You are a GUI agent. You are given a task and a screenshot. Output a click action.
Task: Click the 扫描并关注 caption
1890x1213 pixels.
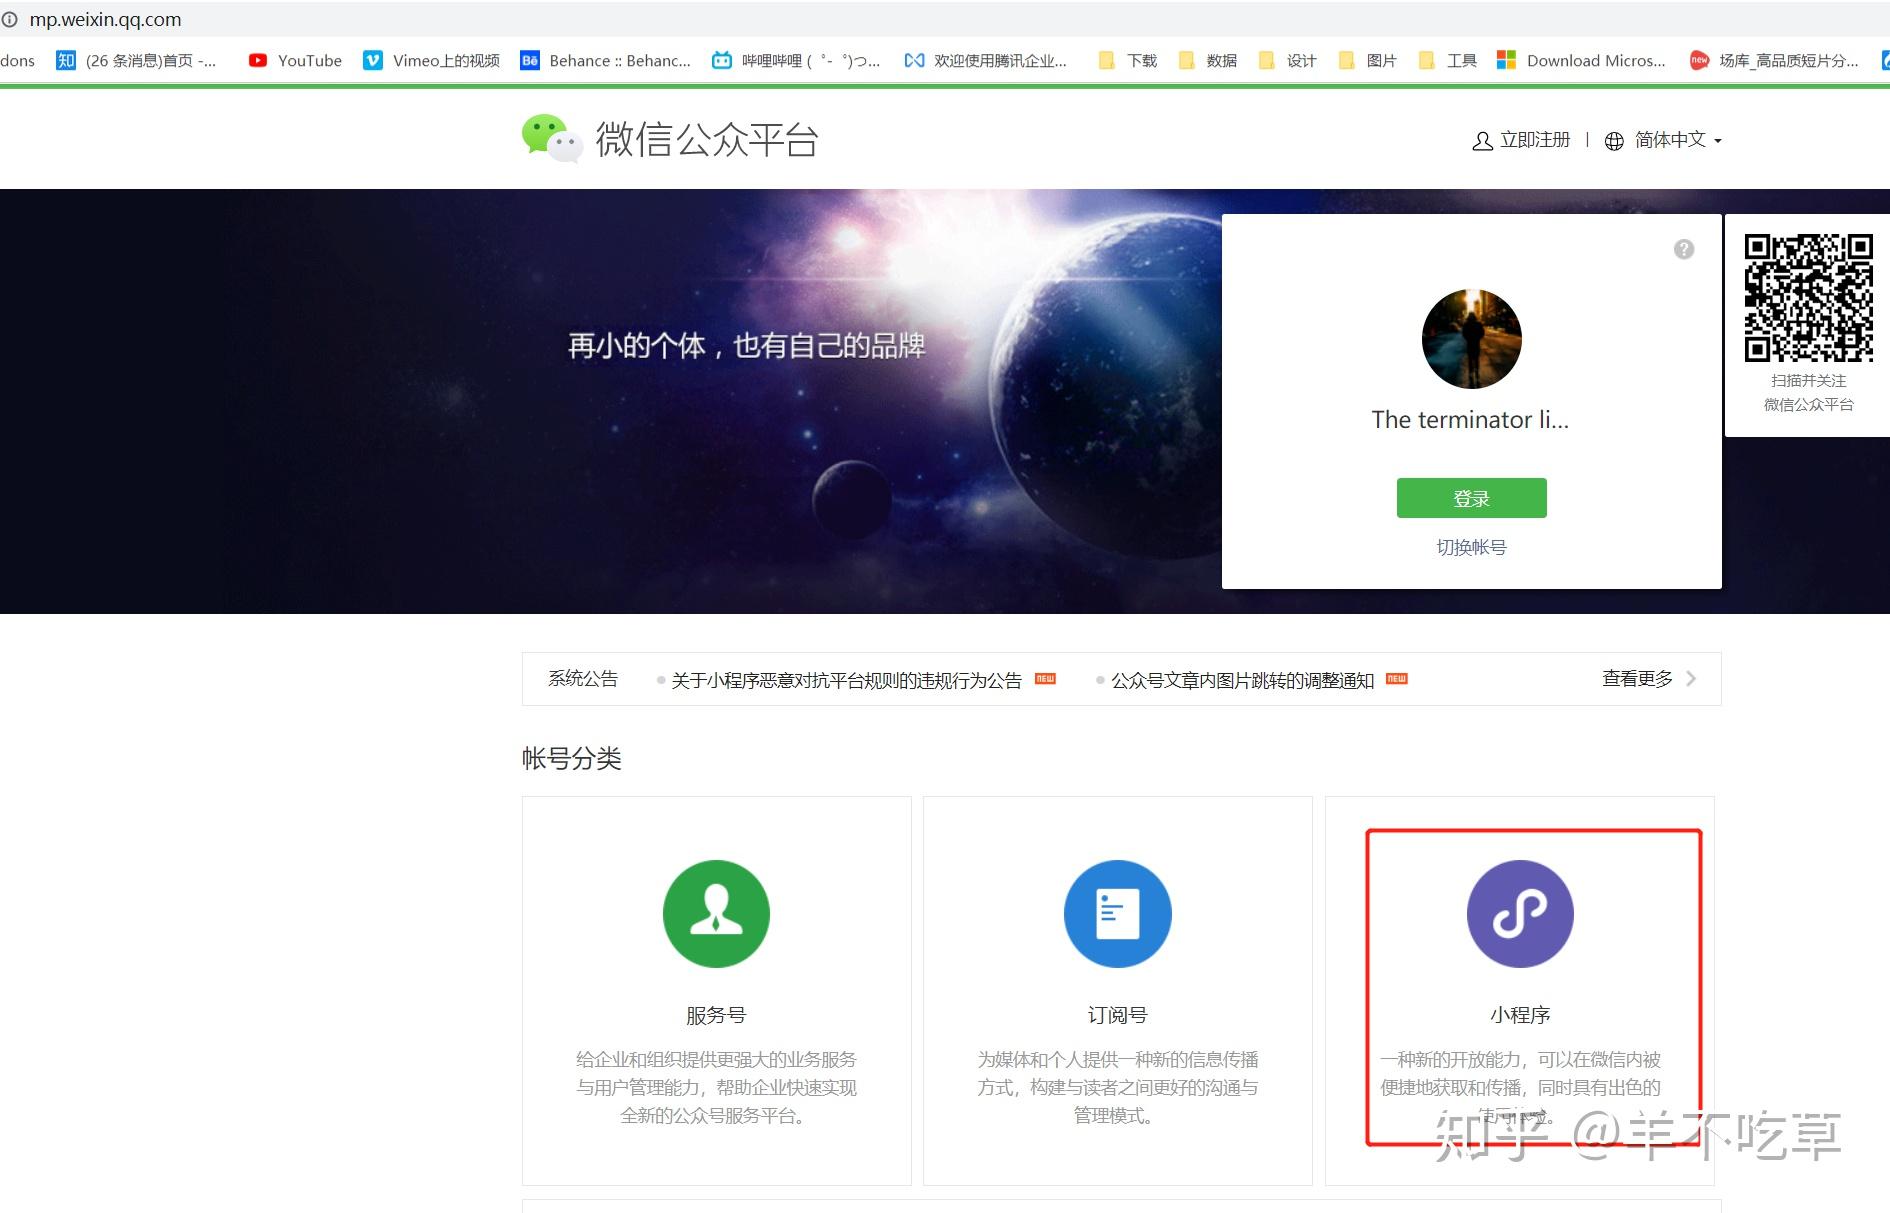(x=1808, y=381)
